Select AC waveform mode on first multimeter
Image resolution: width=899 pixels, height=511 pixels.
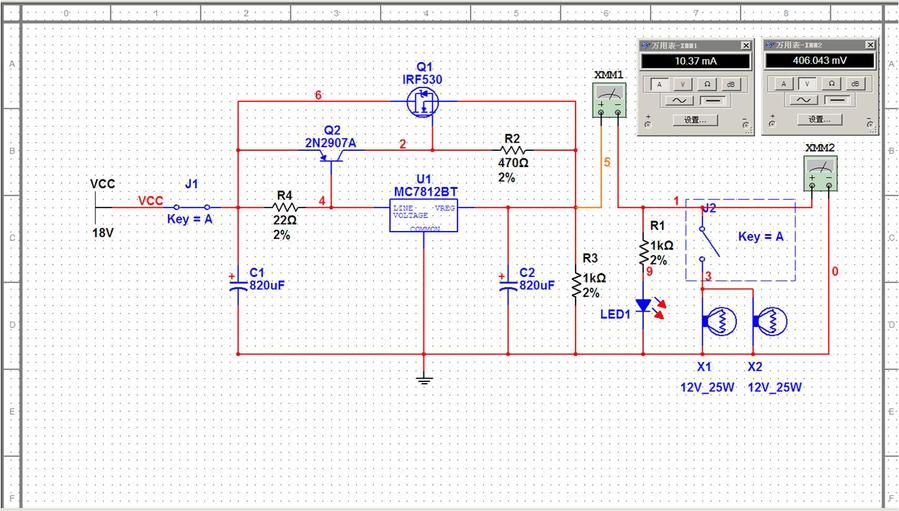[680, 101]
